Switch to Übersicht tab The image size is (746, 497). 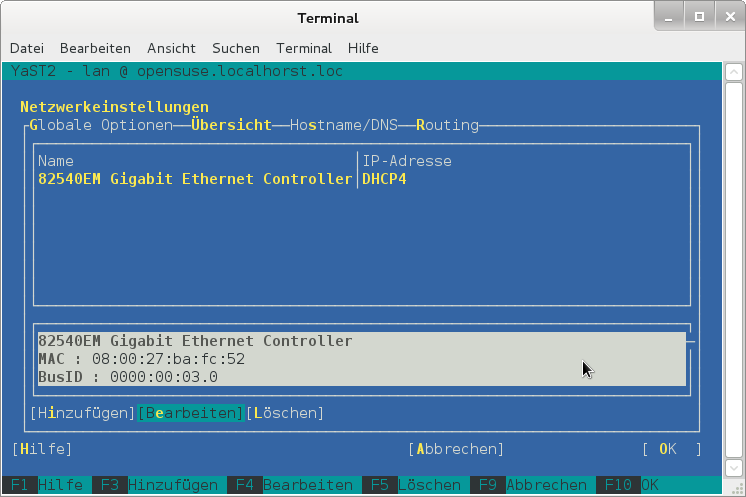click(230, 125)
